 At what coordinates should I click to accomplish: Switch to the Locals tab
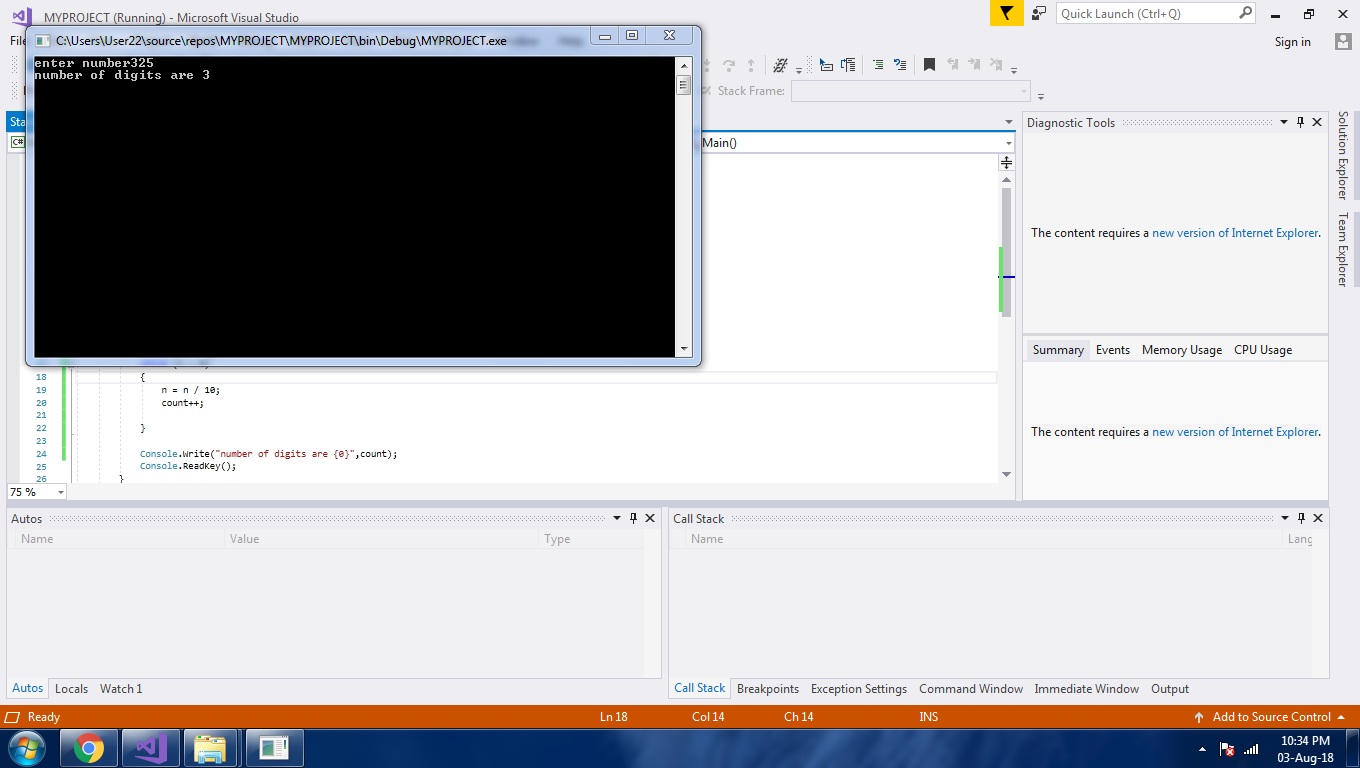click(71, 689)
